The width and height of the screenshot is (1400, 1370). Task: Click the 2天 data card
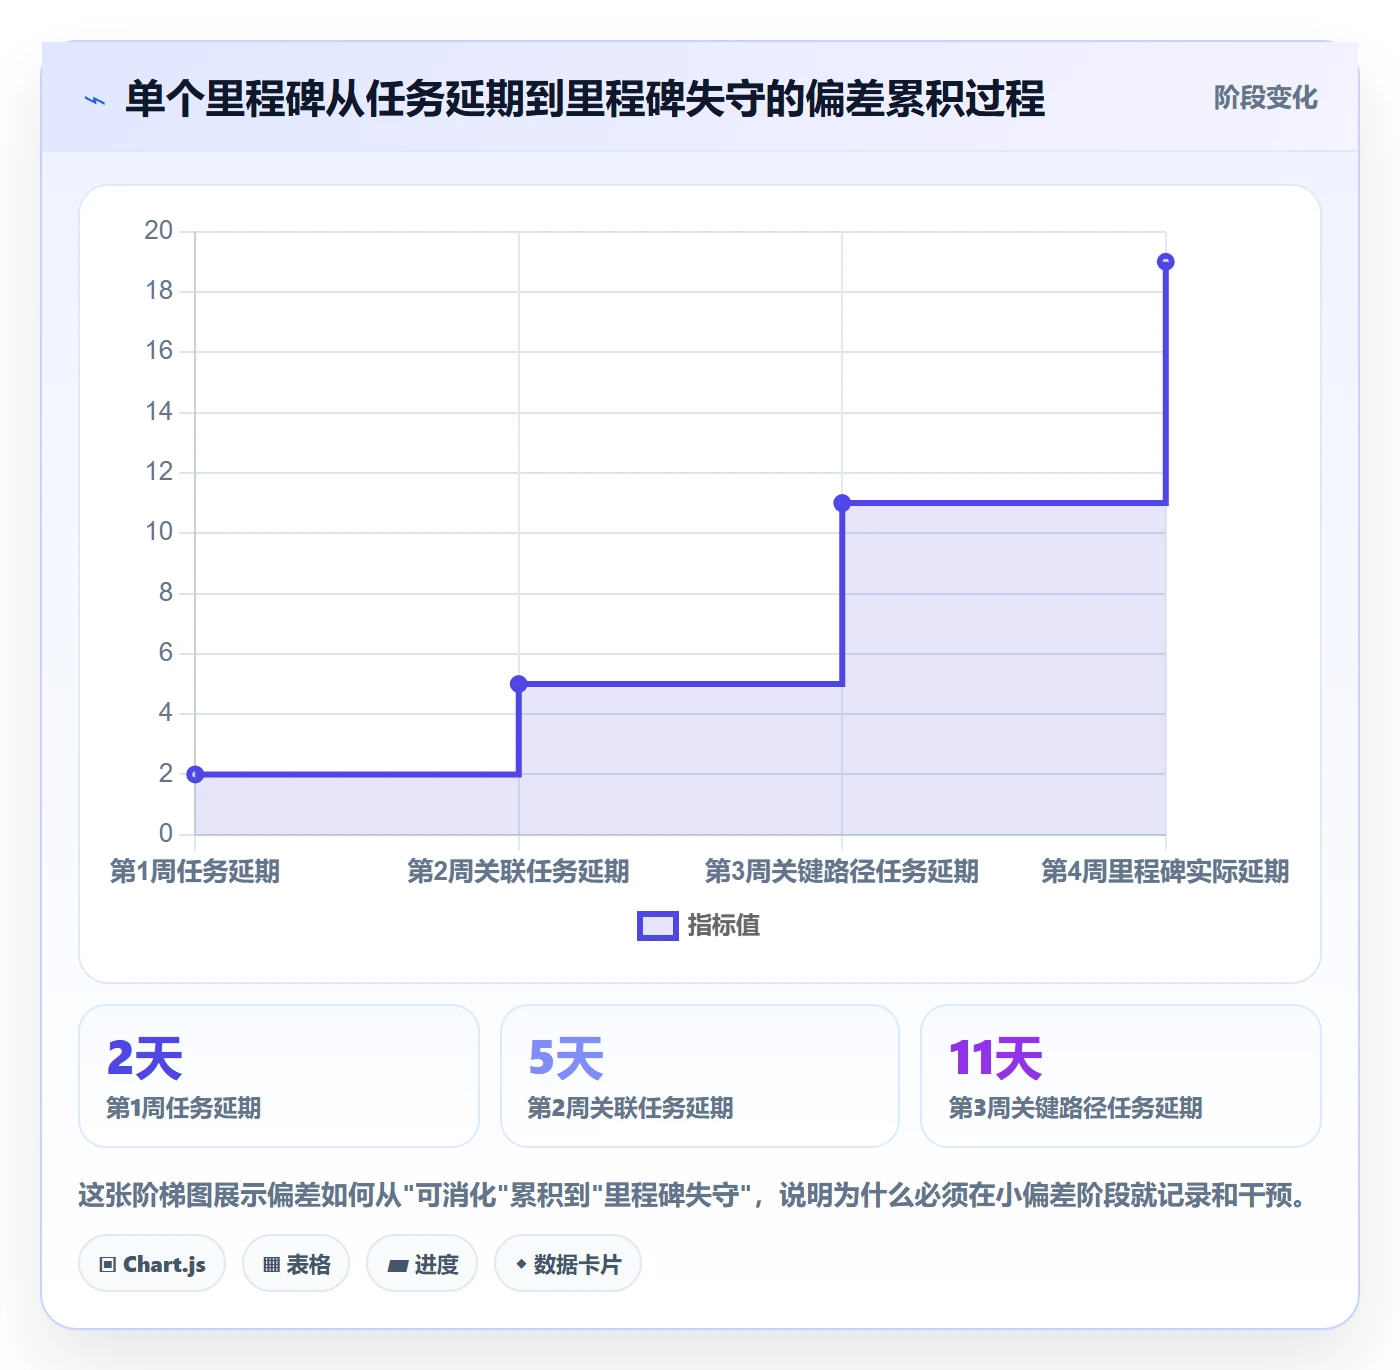[x=279, y=1076]
